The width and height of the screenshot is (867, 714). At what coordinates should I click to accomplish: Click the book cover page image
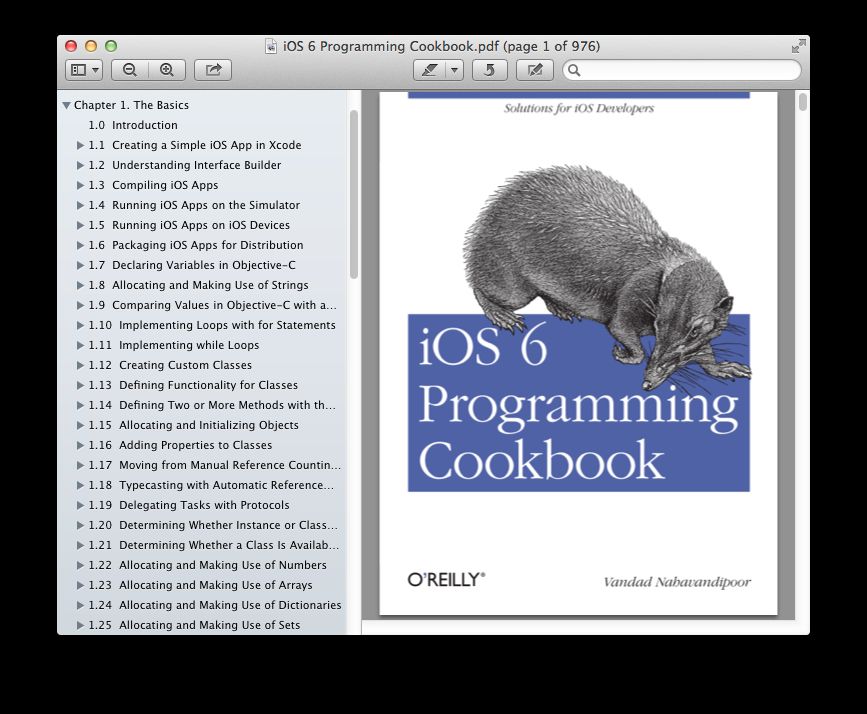coord(578,350)
